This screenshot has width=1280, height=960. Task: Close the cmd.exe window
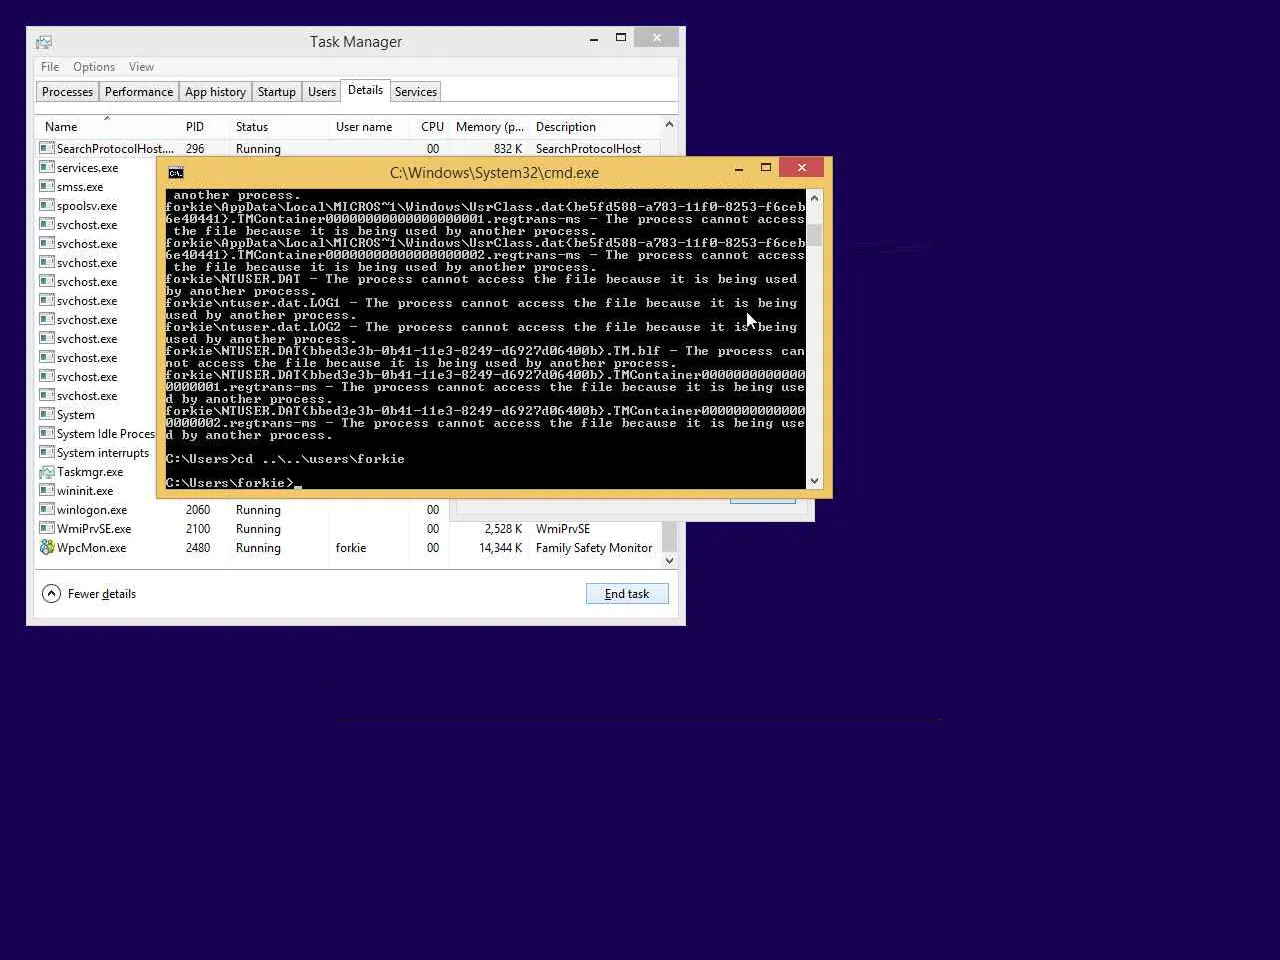tap(802, 168)
